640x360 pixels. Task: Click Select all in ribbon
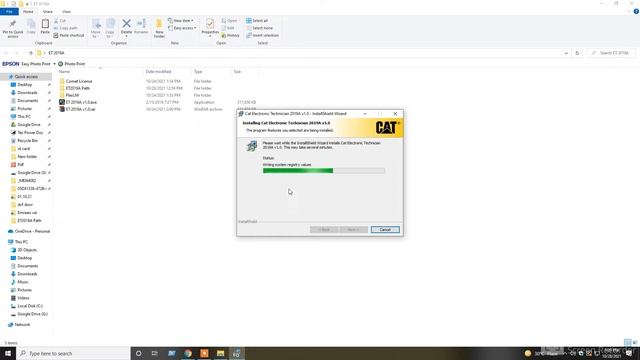pos(257,20)
